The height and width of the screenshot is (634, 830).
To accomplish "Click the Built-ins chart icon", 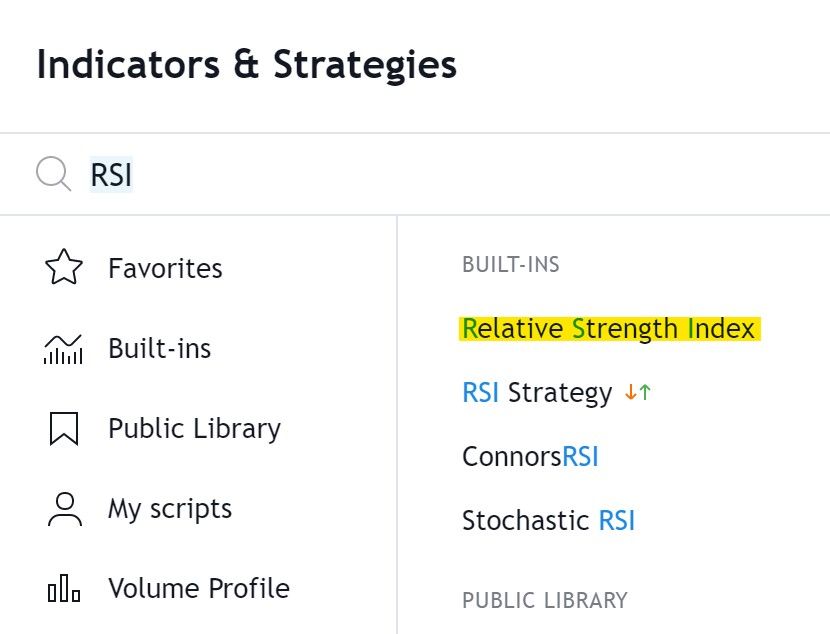I will (x=63, y=348).
